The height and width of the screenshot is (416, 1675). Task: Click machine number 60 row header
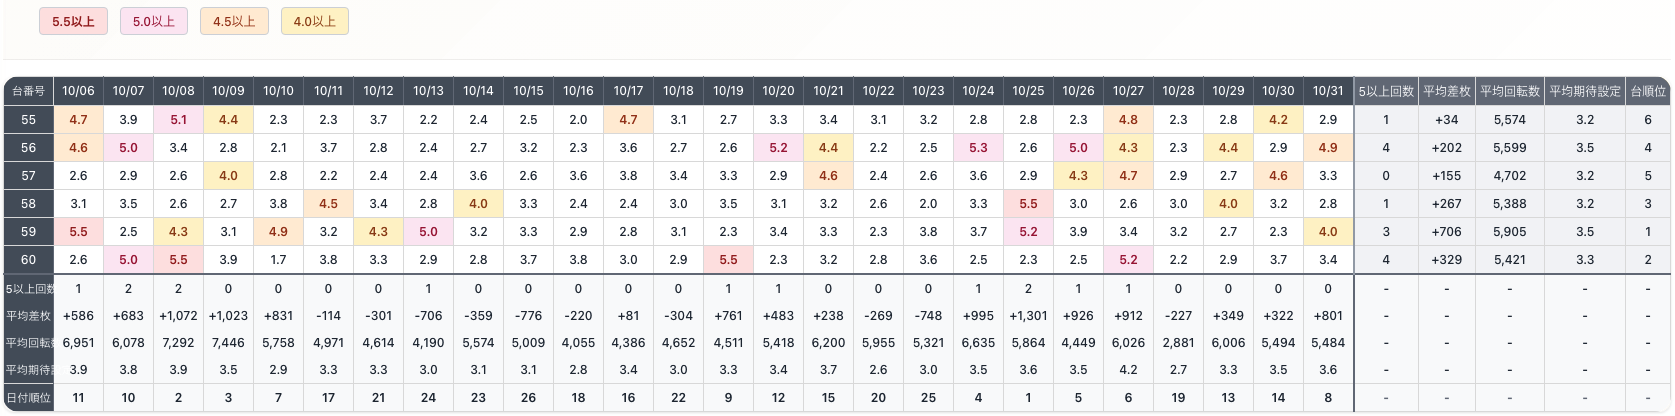click(x=28, y=260)
